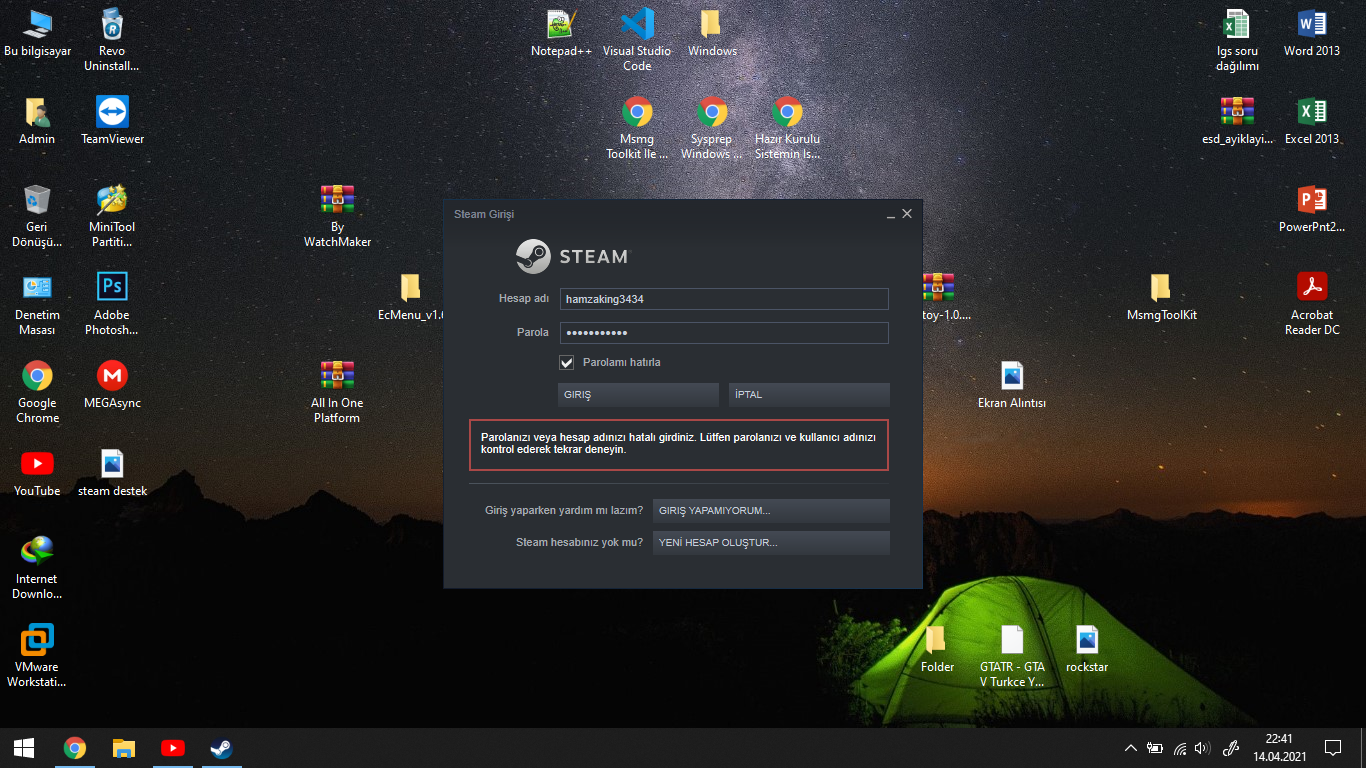Select the Ekran Alıntısı image file
The height and width of the screenshot is (768, 1366).
pyautogui.click(x=1012, y=385)
